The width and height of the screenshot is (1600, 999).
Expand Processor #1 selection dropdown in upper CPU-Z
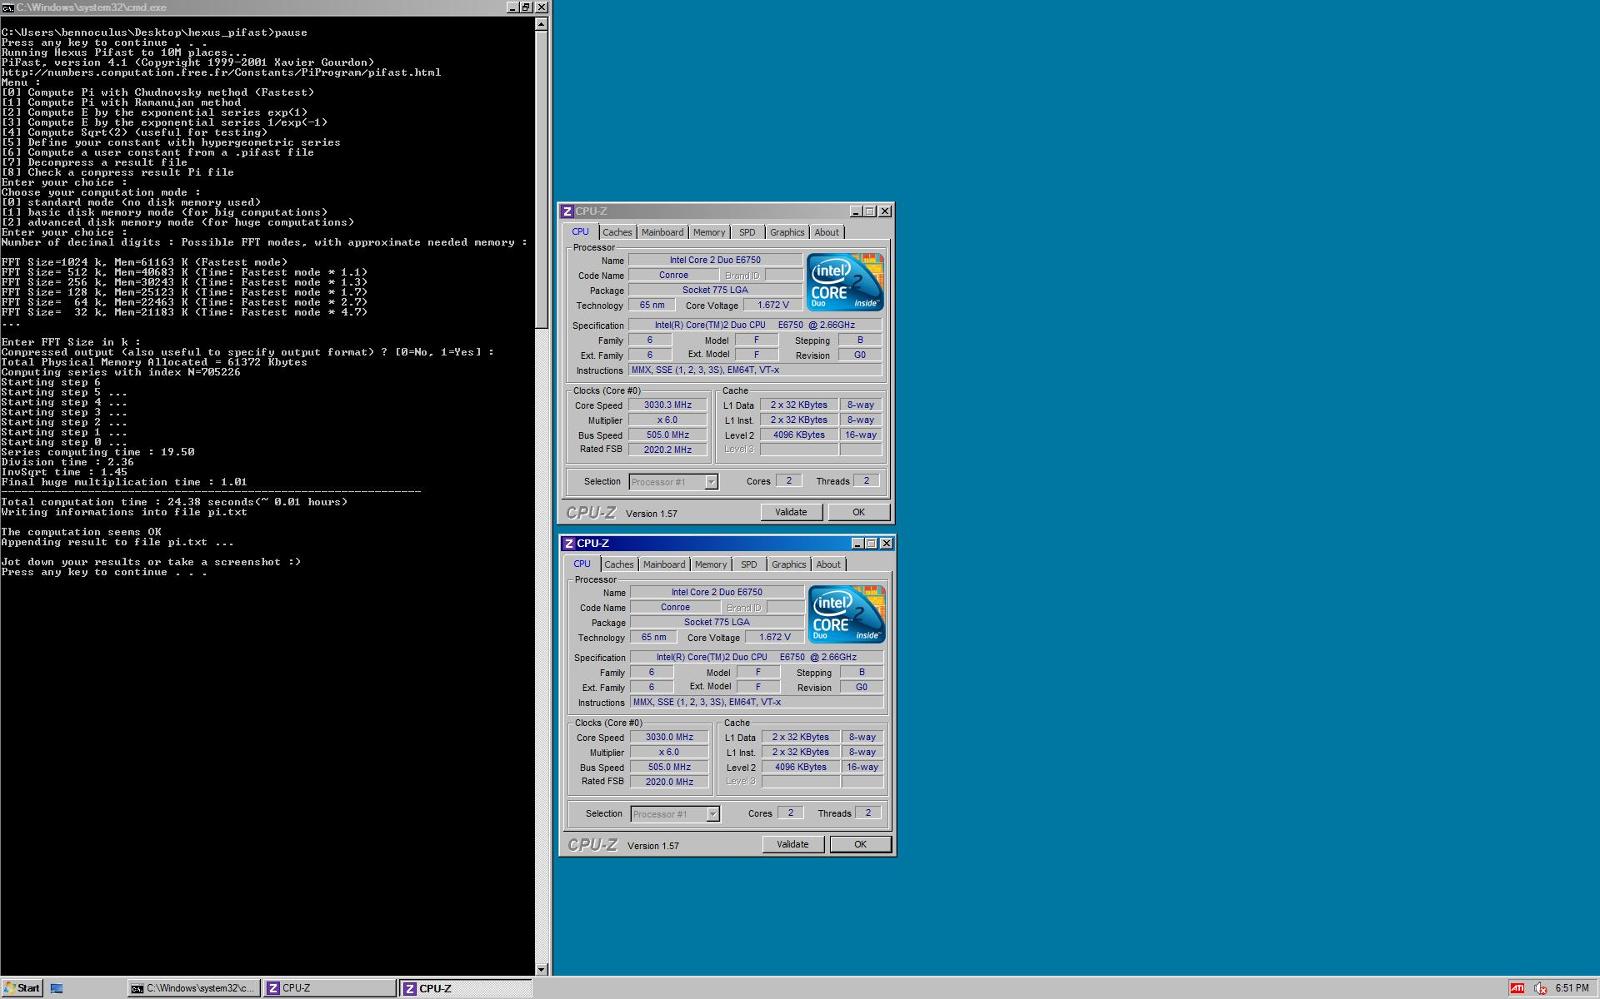pos(711,482)
